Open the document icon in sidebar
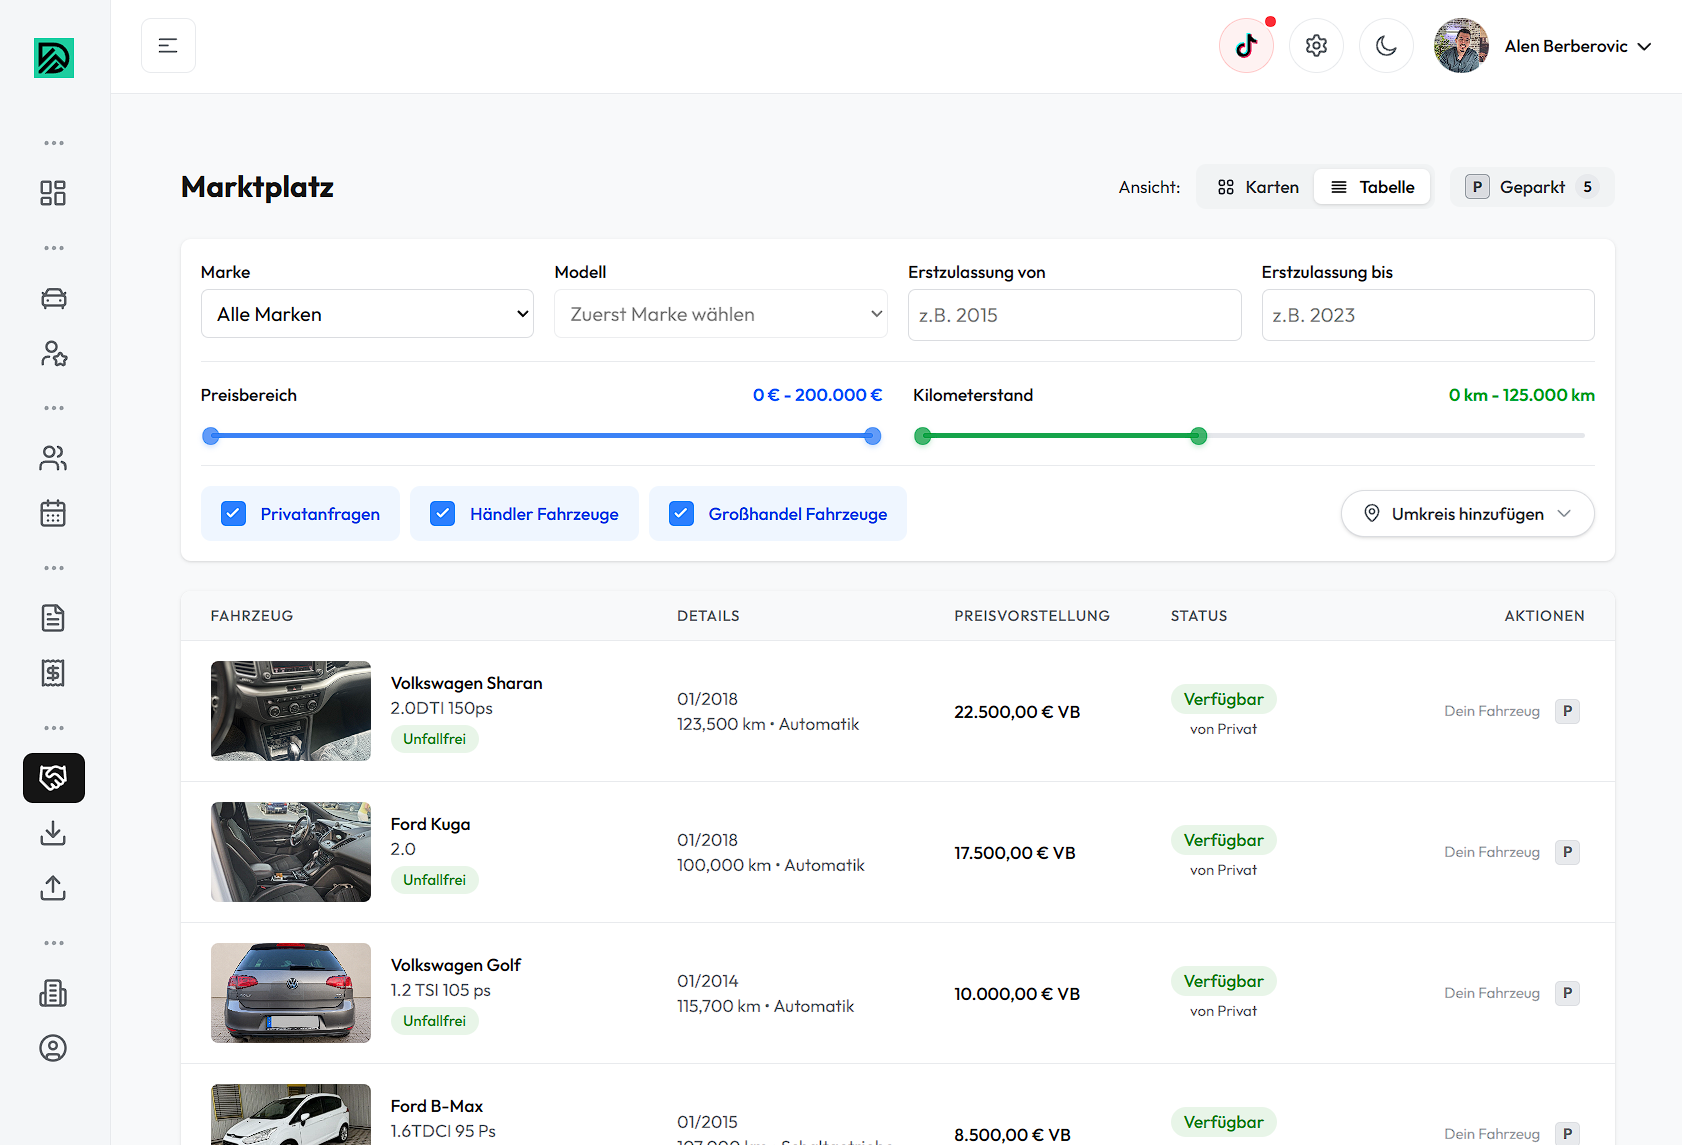This screenshot has width=1682, height=1145. [x=53, y=618]
